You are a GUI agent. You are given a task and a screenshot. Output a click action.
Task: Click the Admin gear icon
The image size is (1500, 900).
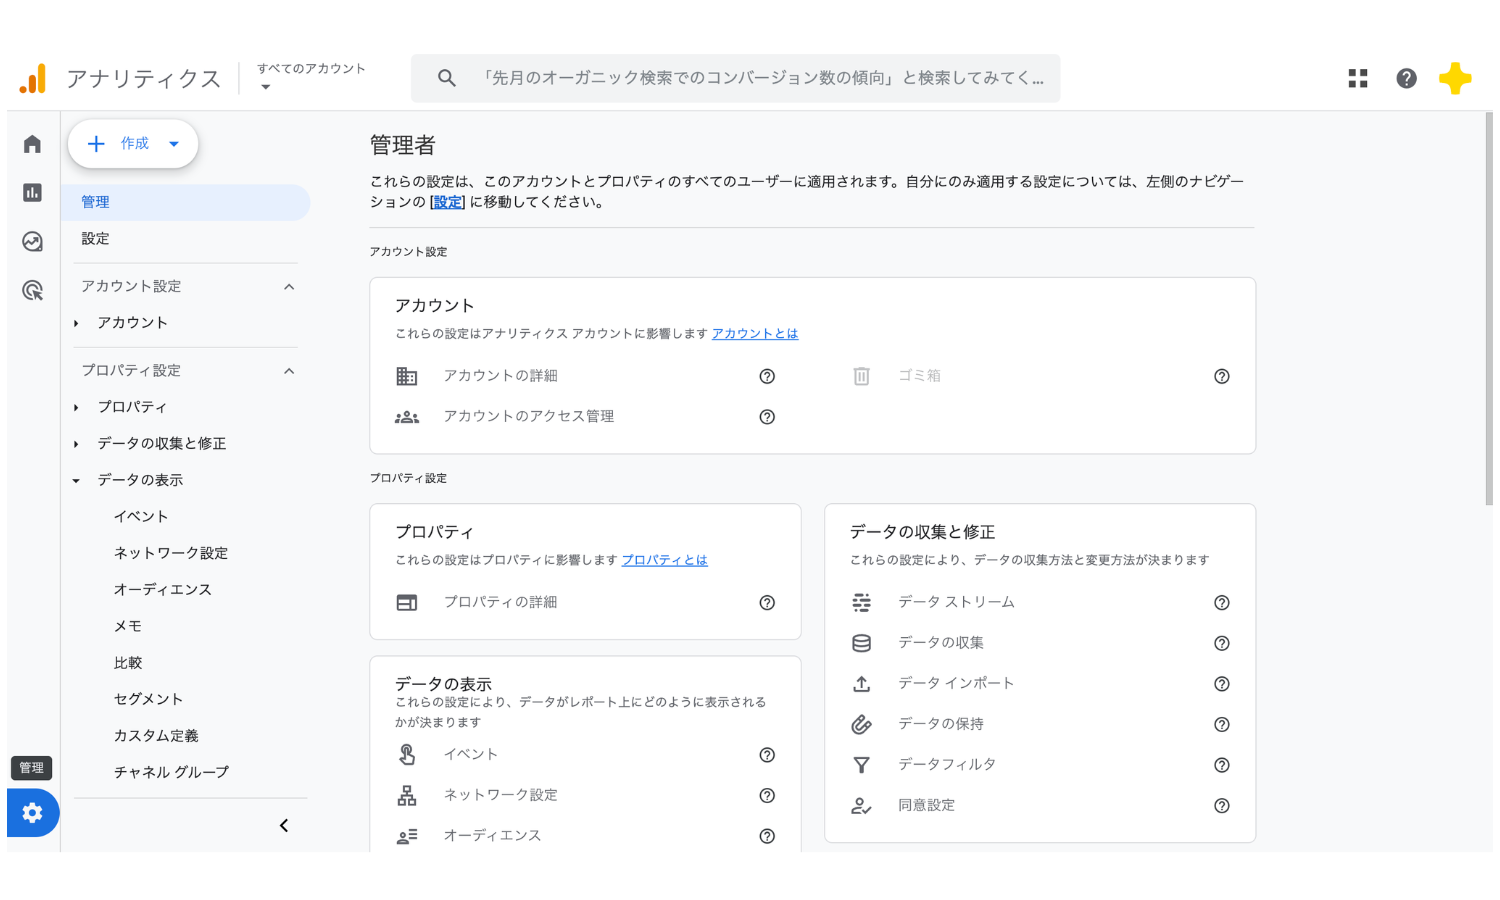(33, 813)
